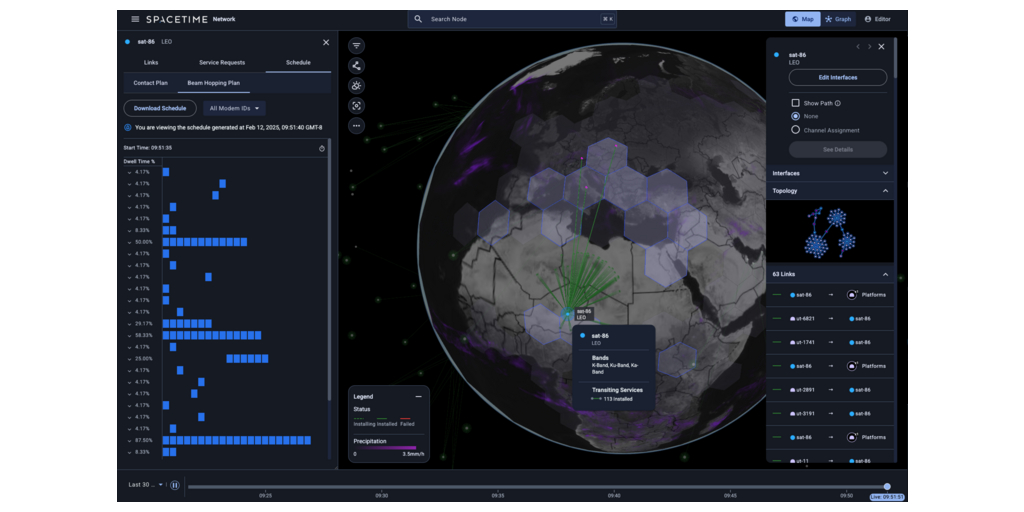1024x512 pixels.
Task: Click the map filter icon
Action: pyautogui.click(x=357, y=46)
